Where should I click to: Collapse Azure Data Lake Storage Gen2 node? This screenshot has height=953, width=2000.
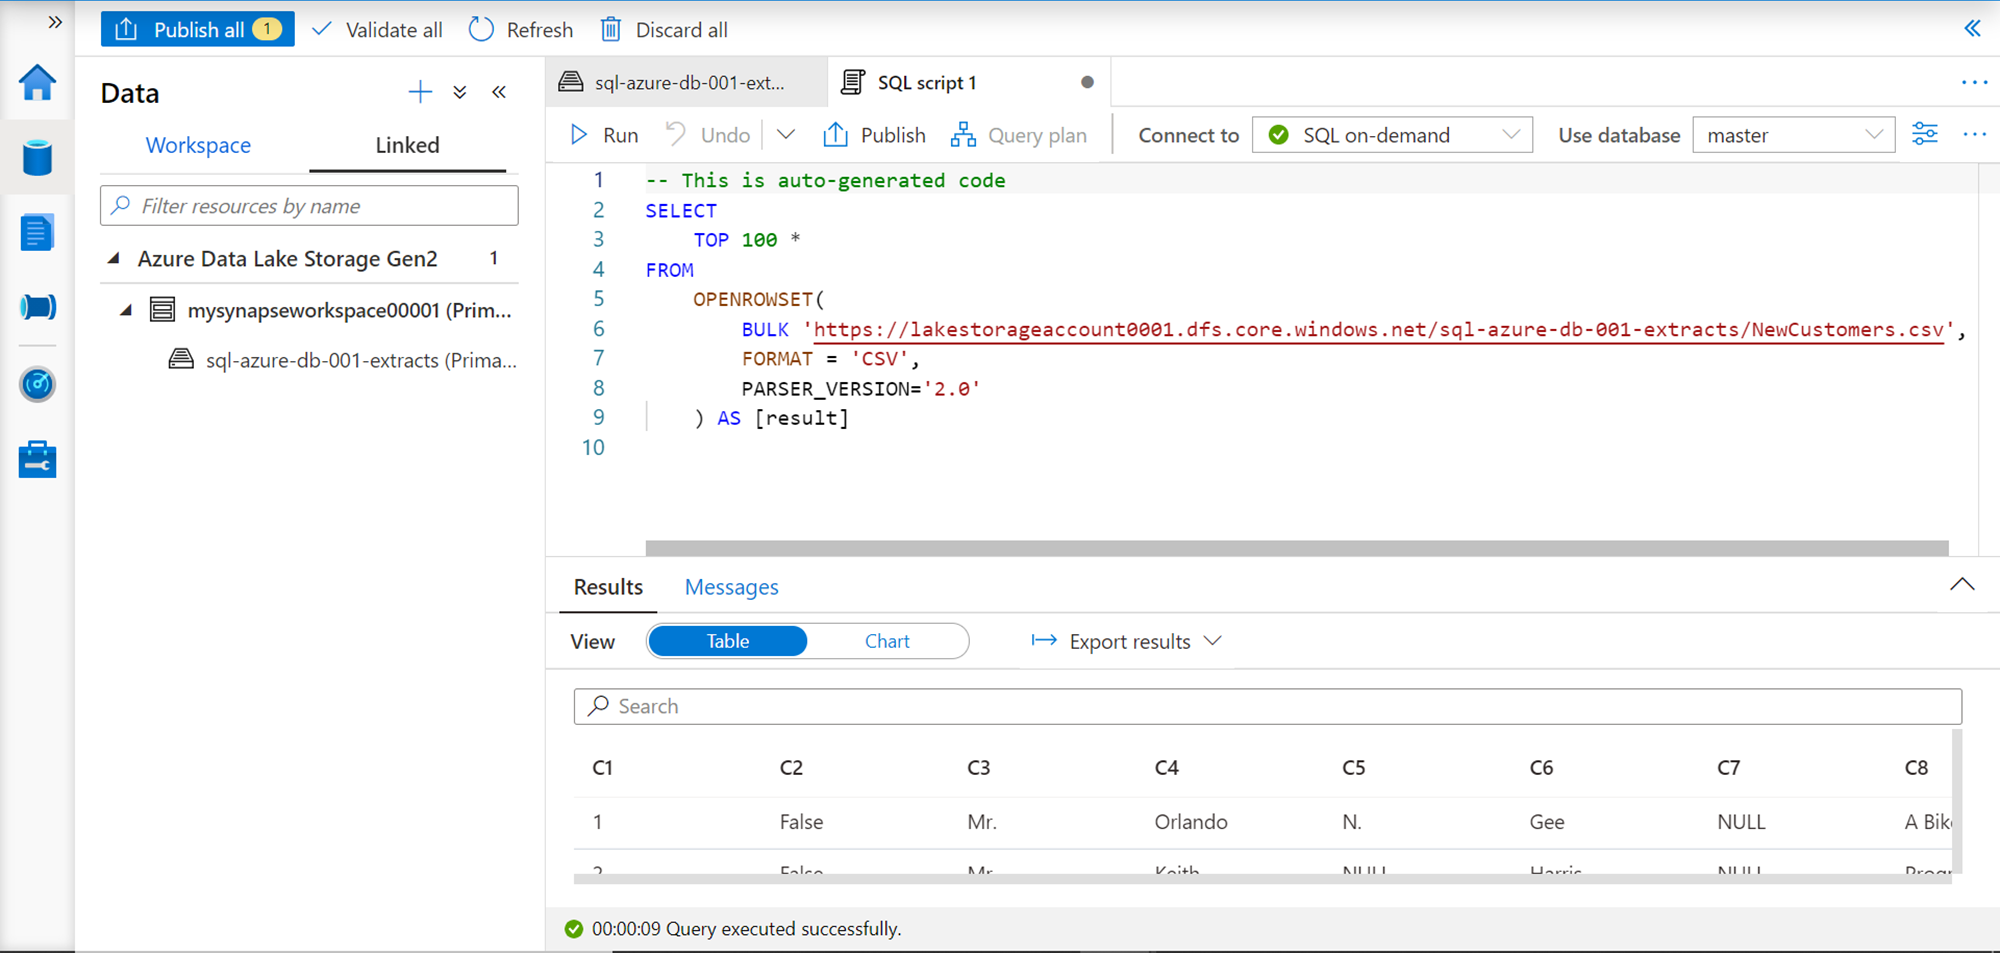(x=114, y=259)
